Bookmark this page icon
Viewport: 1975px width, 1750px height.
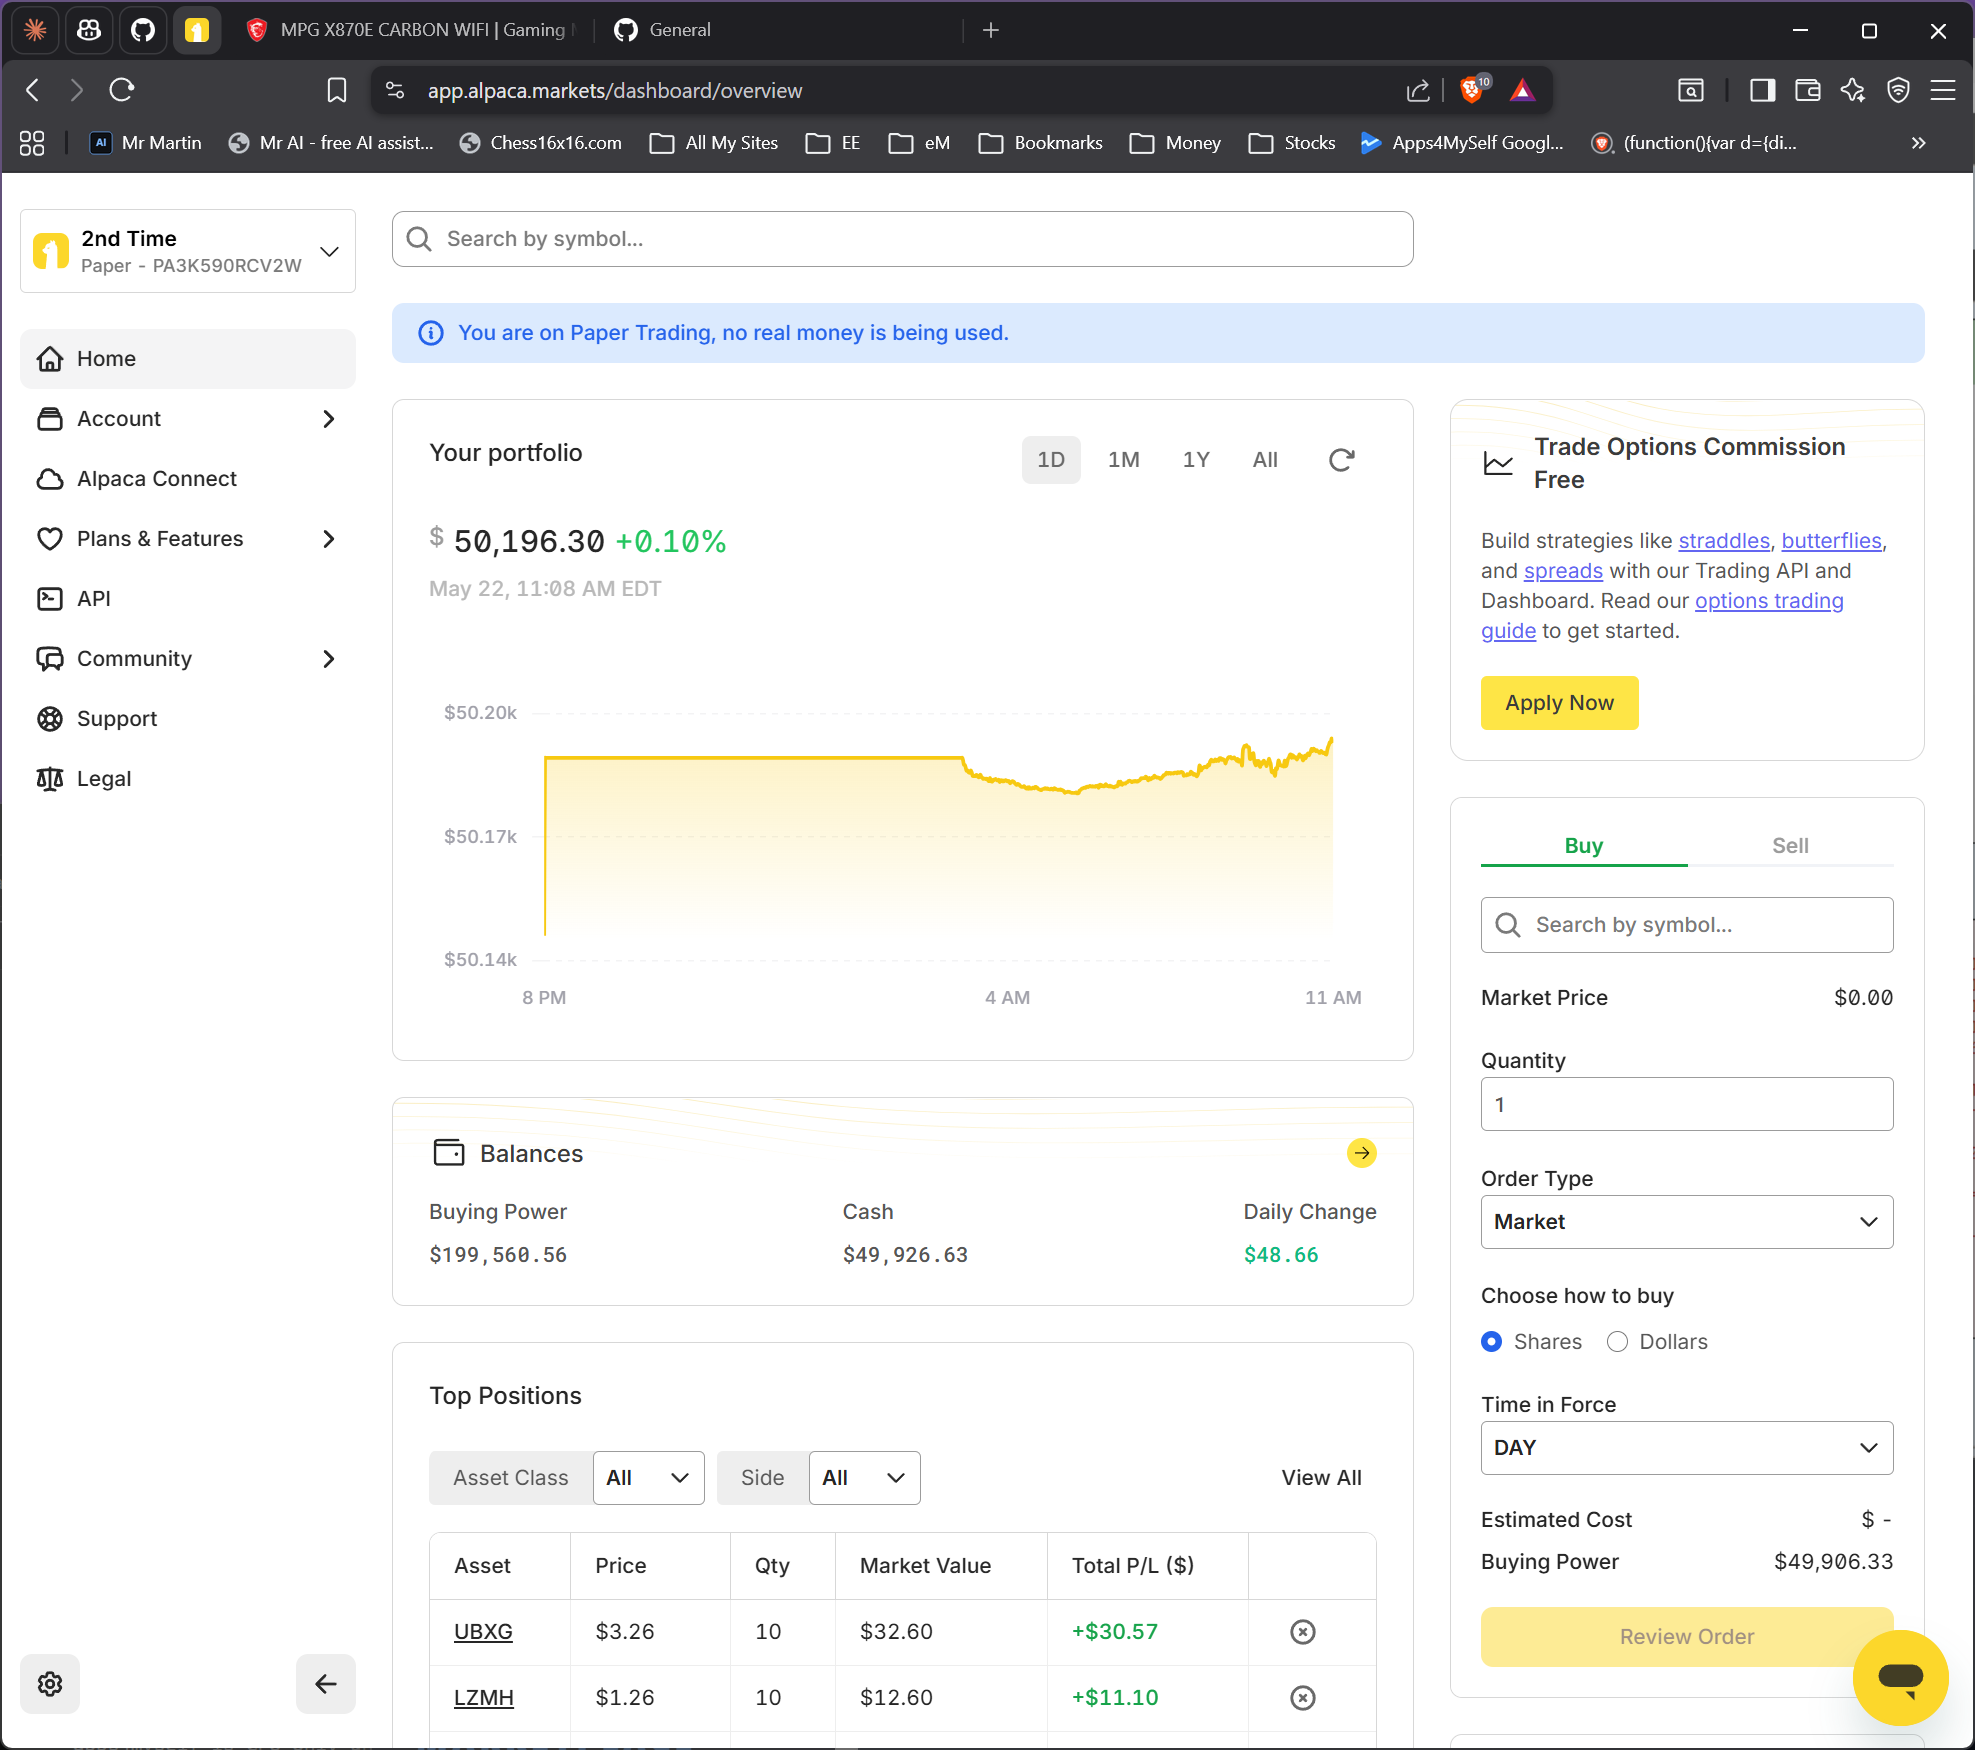click(x=337, y=90)
